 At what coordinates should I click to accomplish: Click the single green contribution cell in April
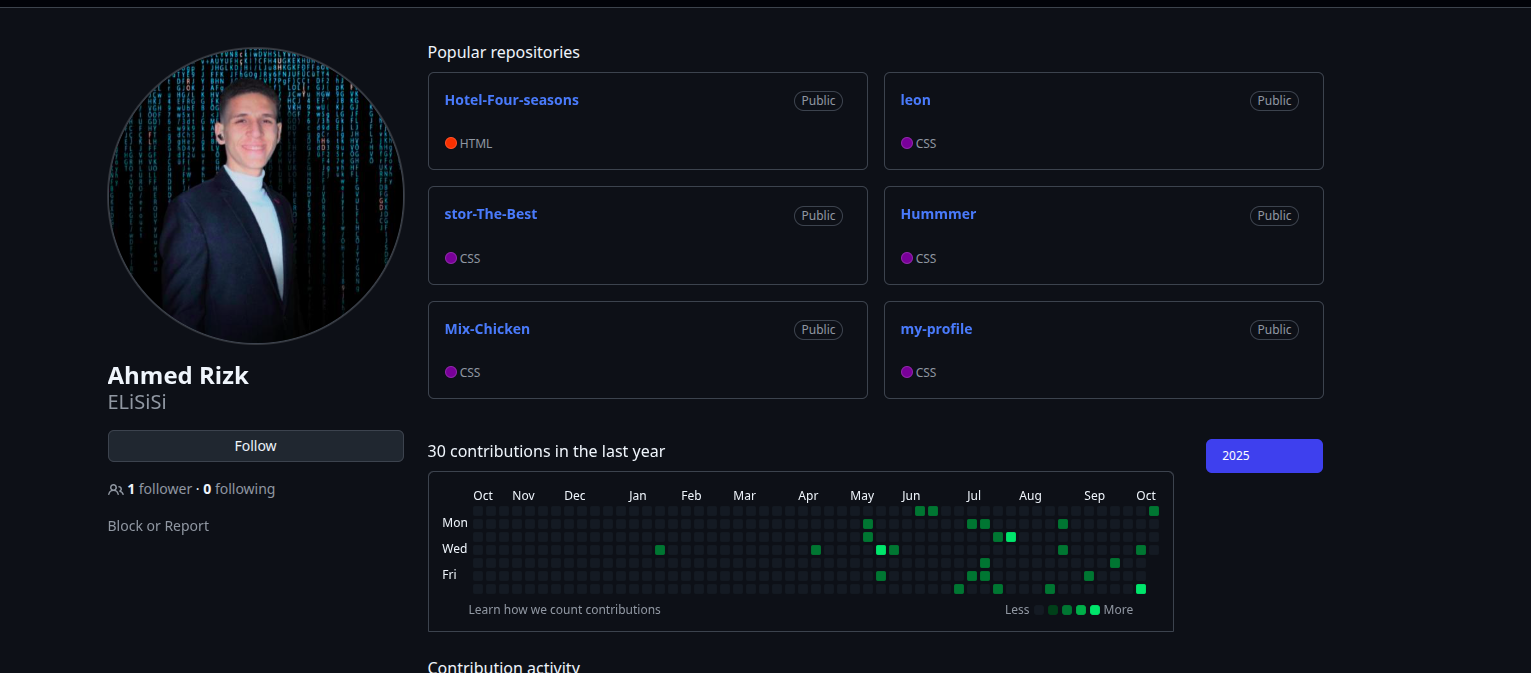(x=816, y=550)
